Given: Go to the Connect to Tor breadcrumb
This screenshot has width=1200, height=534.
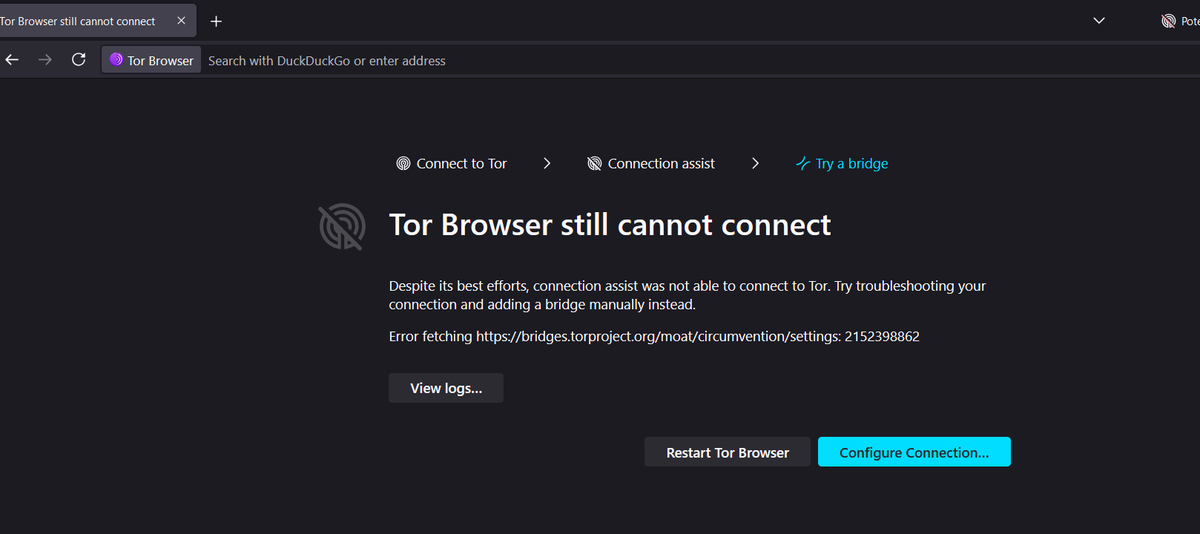Looking at the screenshot, I should (452, 163).
